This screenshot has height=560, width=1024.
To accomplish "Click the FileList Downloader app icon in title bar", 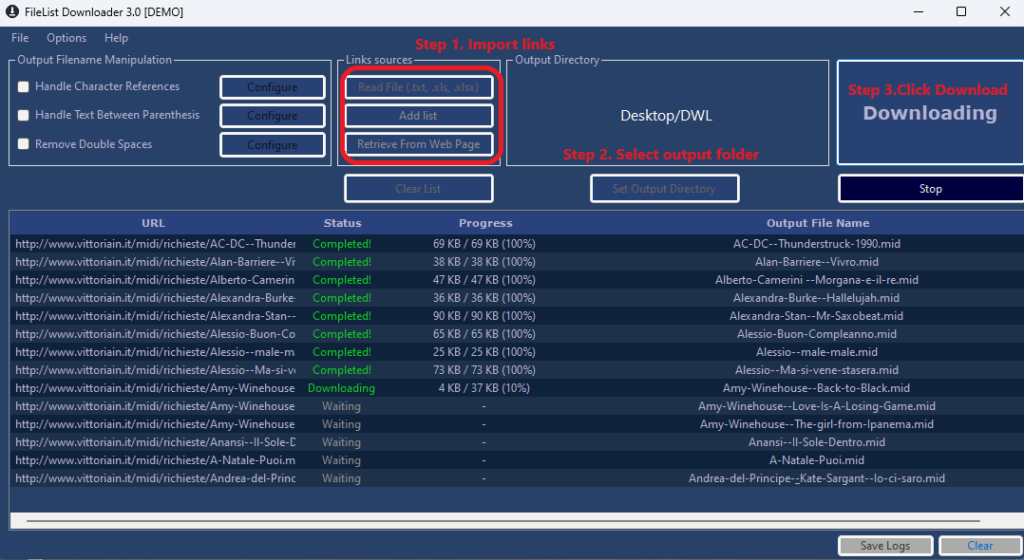I will pyautogui.click(x=12, y=12).
